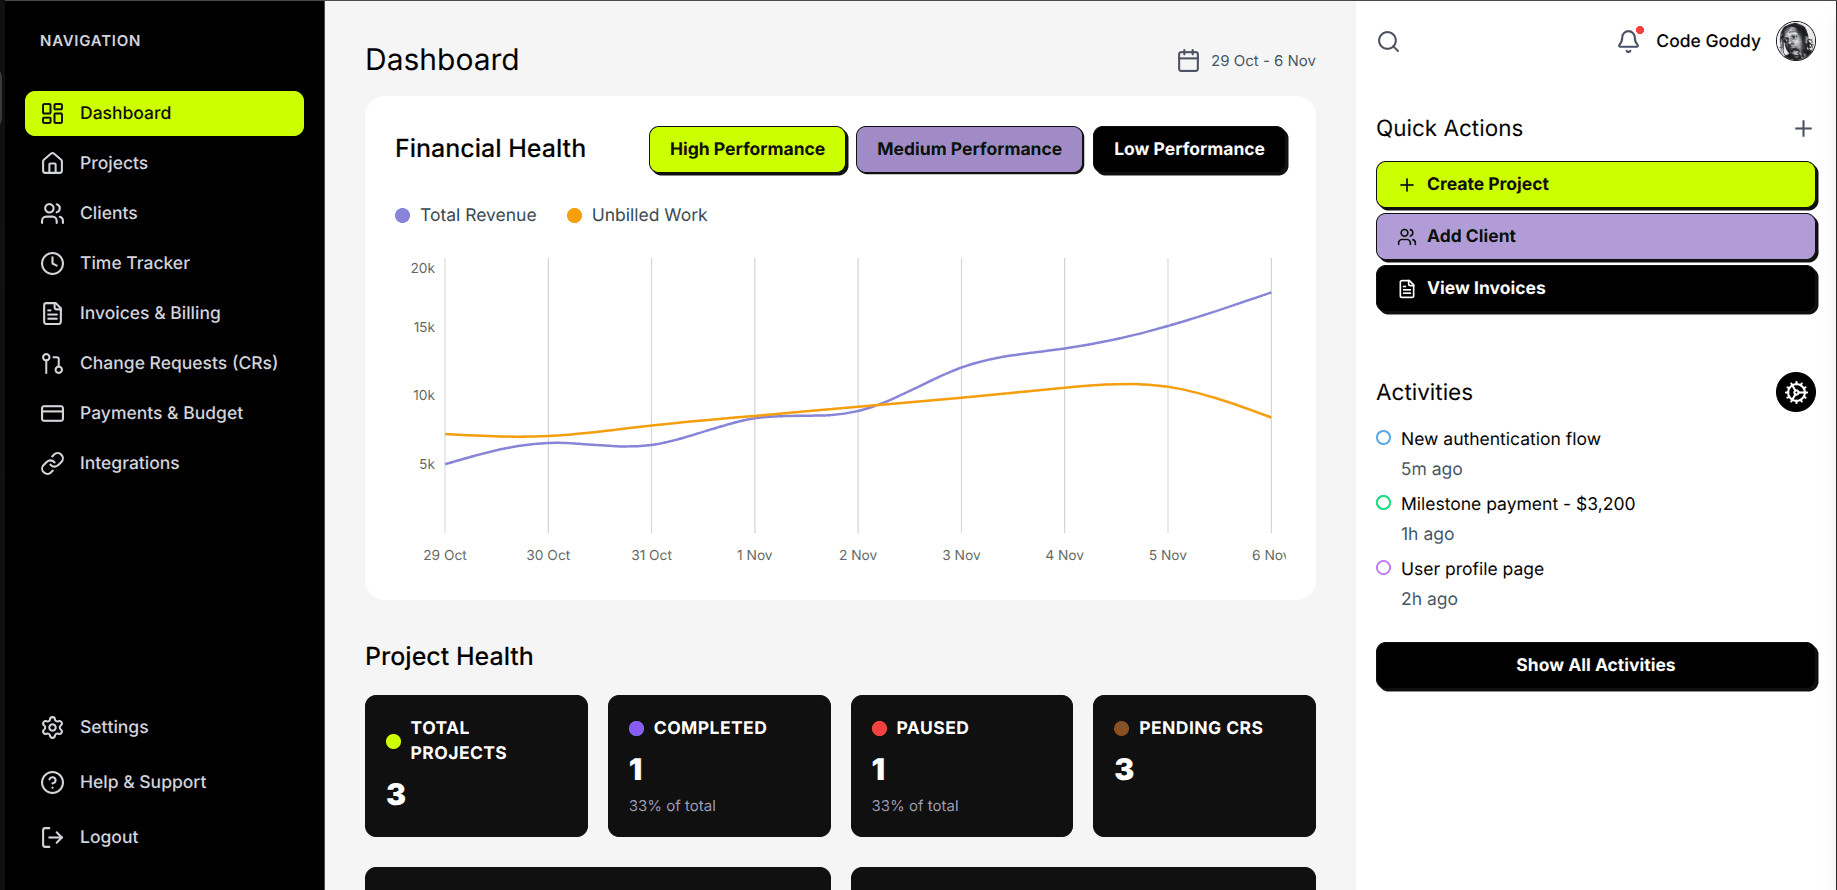Toggle the Unbilled Work series in the legend
The width and height of the screenshot is (1837, 890).
[x=635, y=215]
